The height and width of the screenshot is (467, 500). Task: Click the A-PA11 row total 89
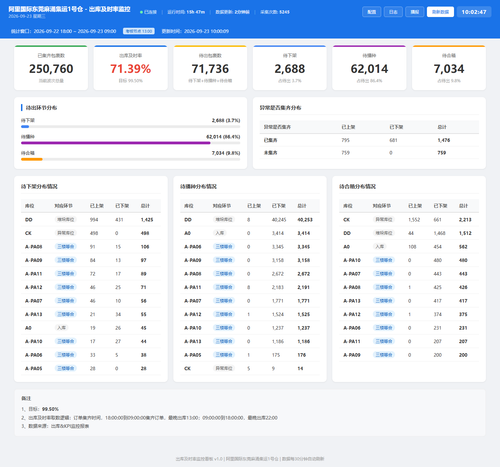coord(144,274)
